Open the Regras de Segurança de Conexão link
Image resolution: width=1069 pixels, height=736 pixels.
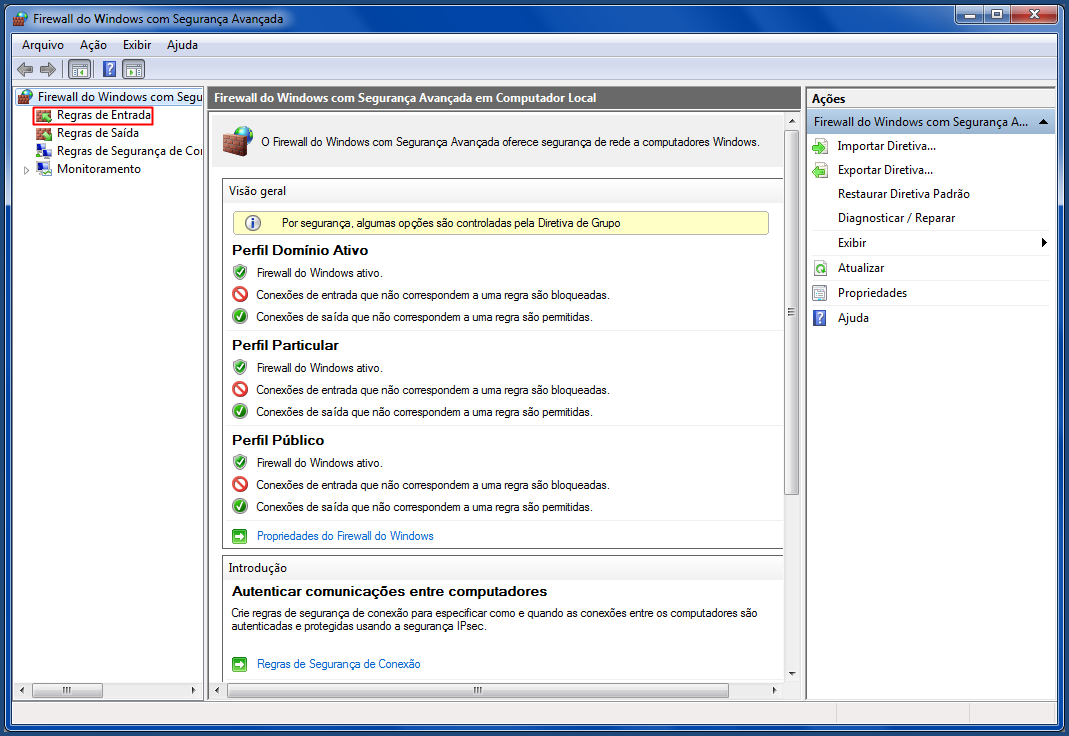click(338, 664)
